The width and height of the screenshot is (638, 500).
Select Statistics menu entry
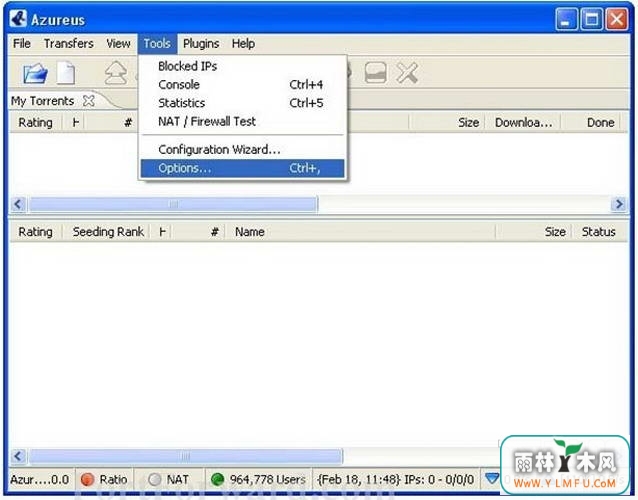pyautogui.click(x=243, y=103)
